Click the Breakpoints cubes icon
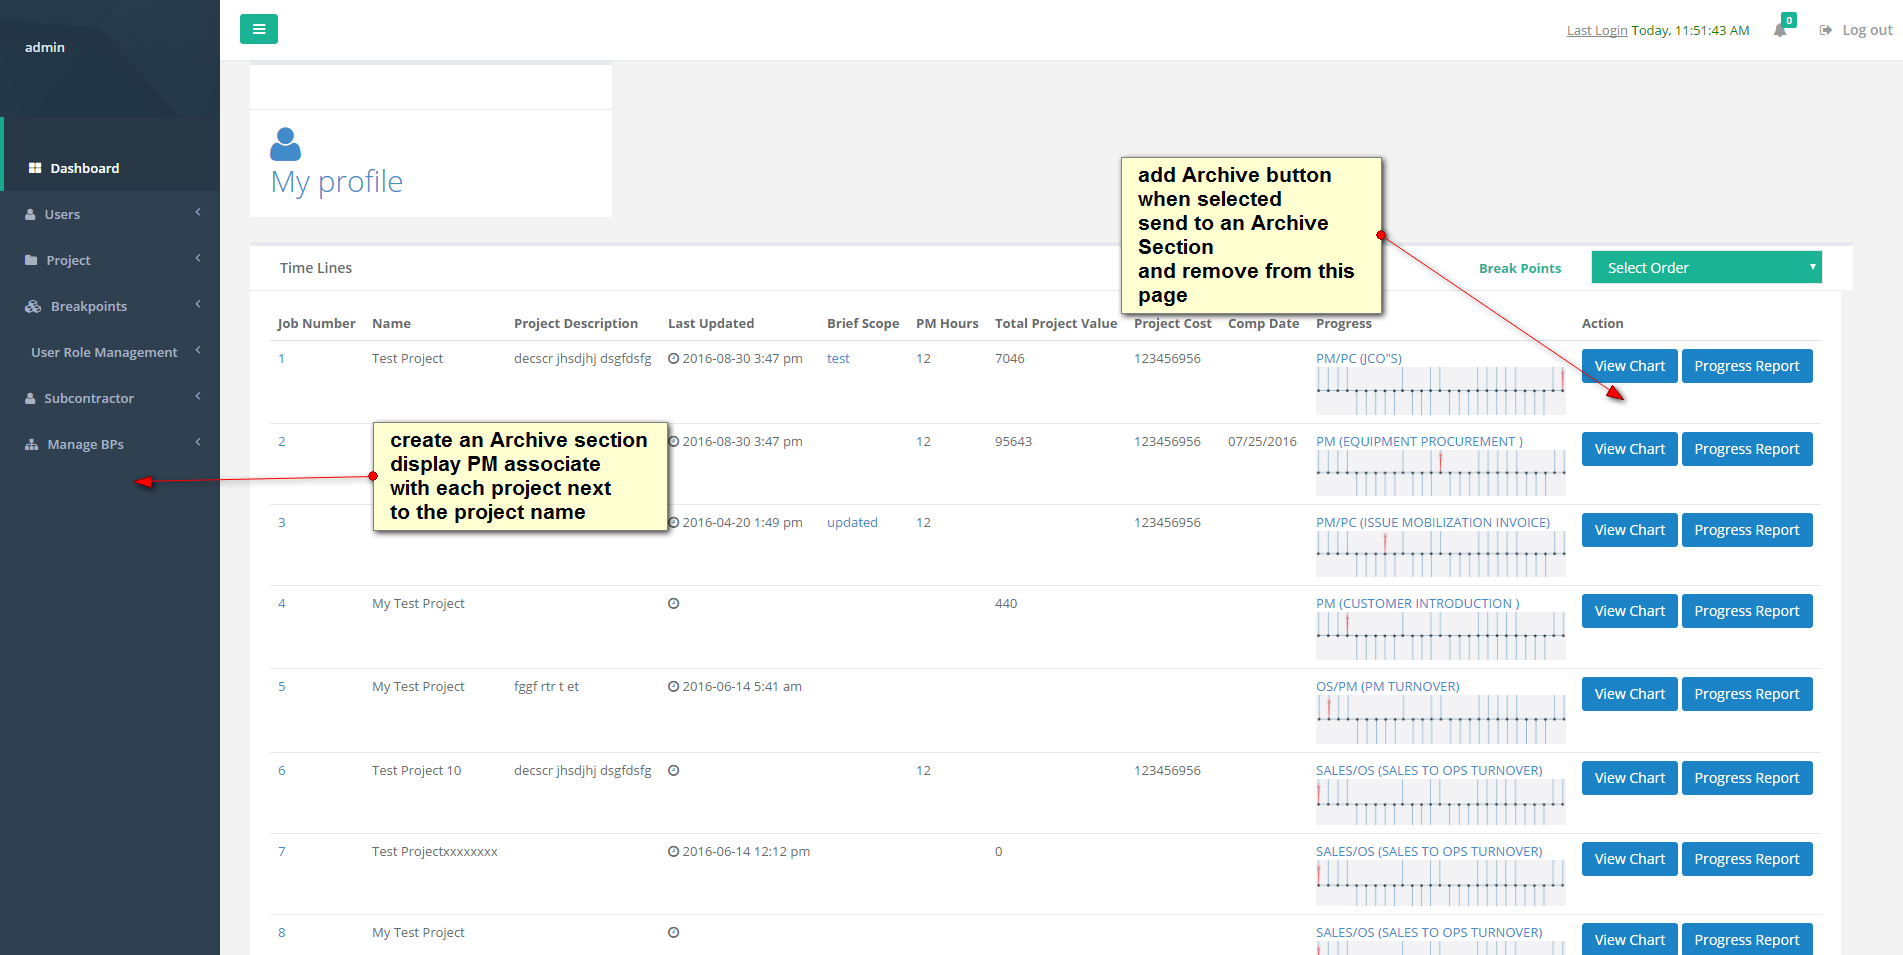Image resolution: width=1903 pixels, height=955 pixels. [33, 306]
